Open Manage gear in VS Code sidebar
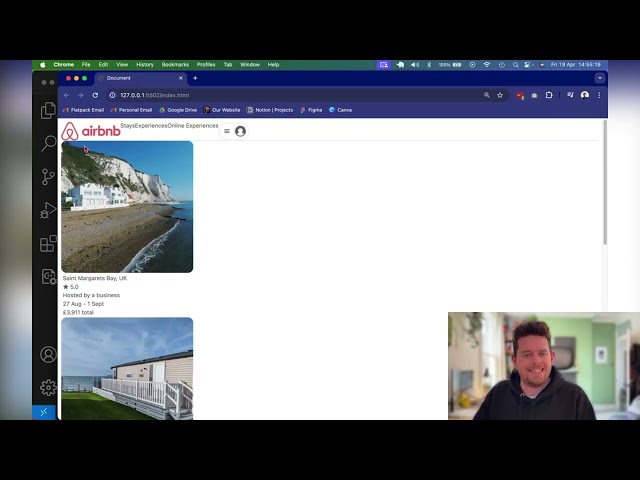The image size is (640, 480). point(48,387)
